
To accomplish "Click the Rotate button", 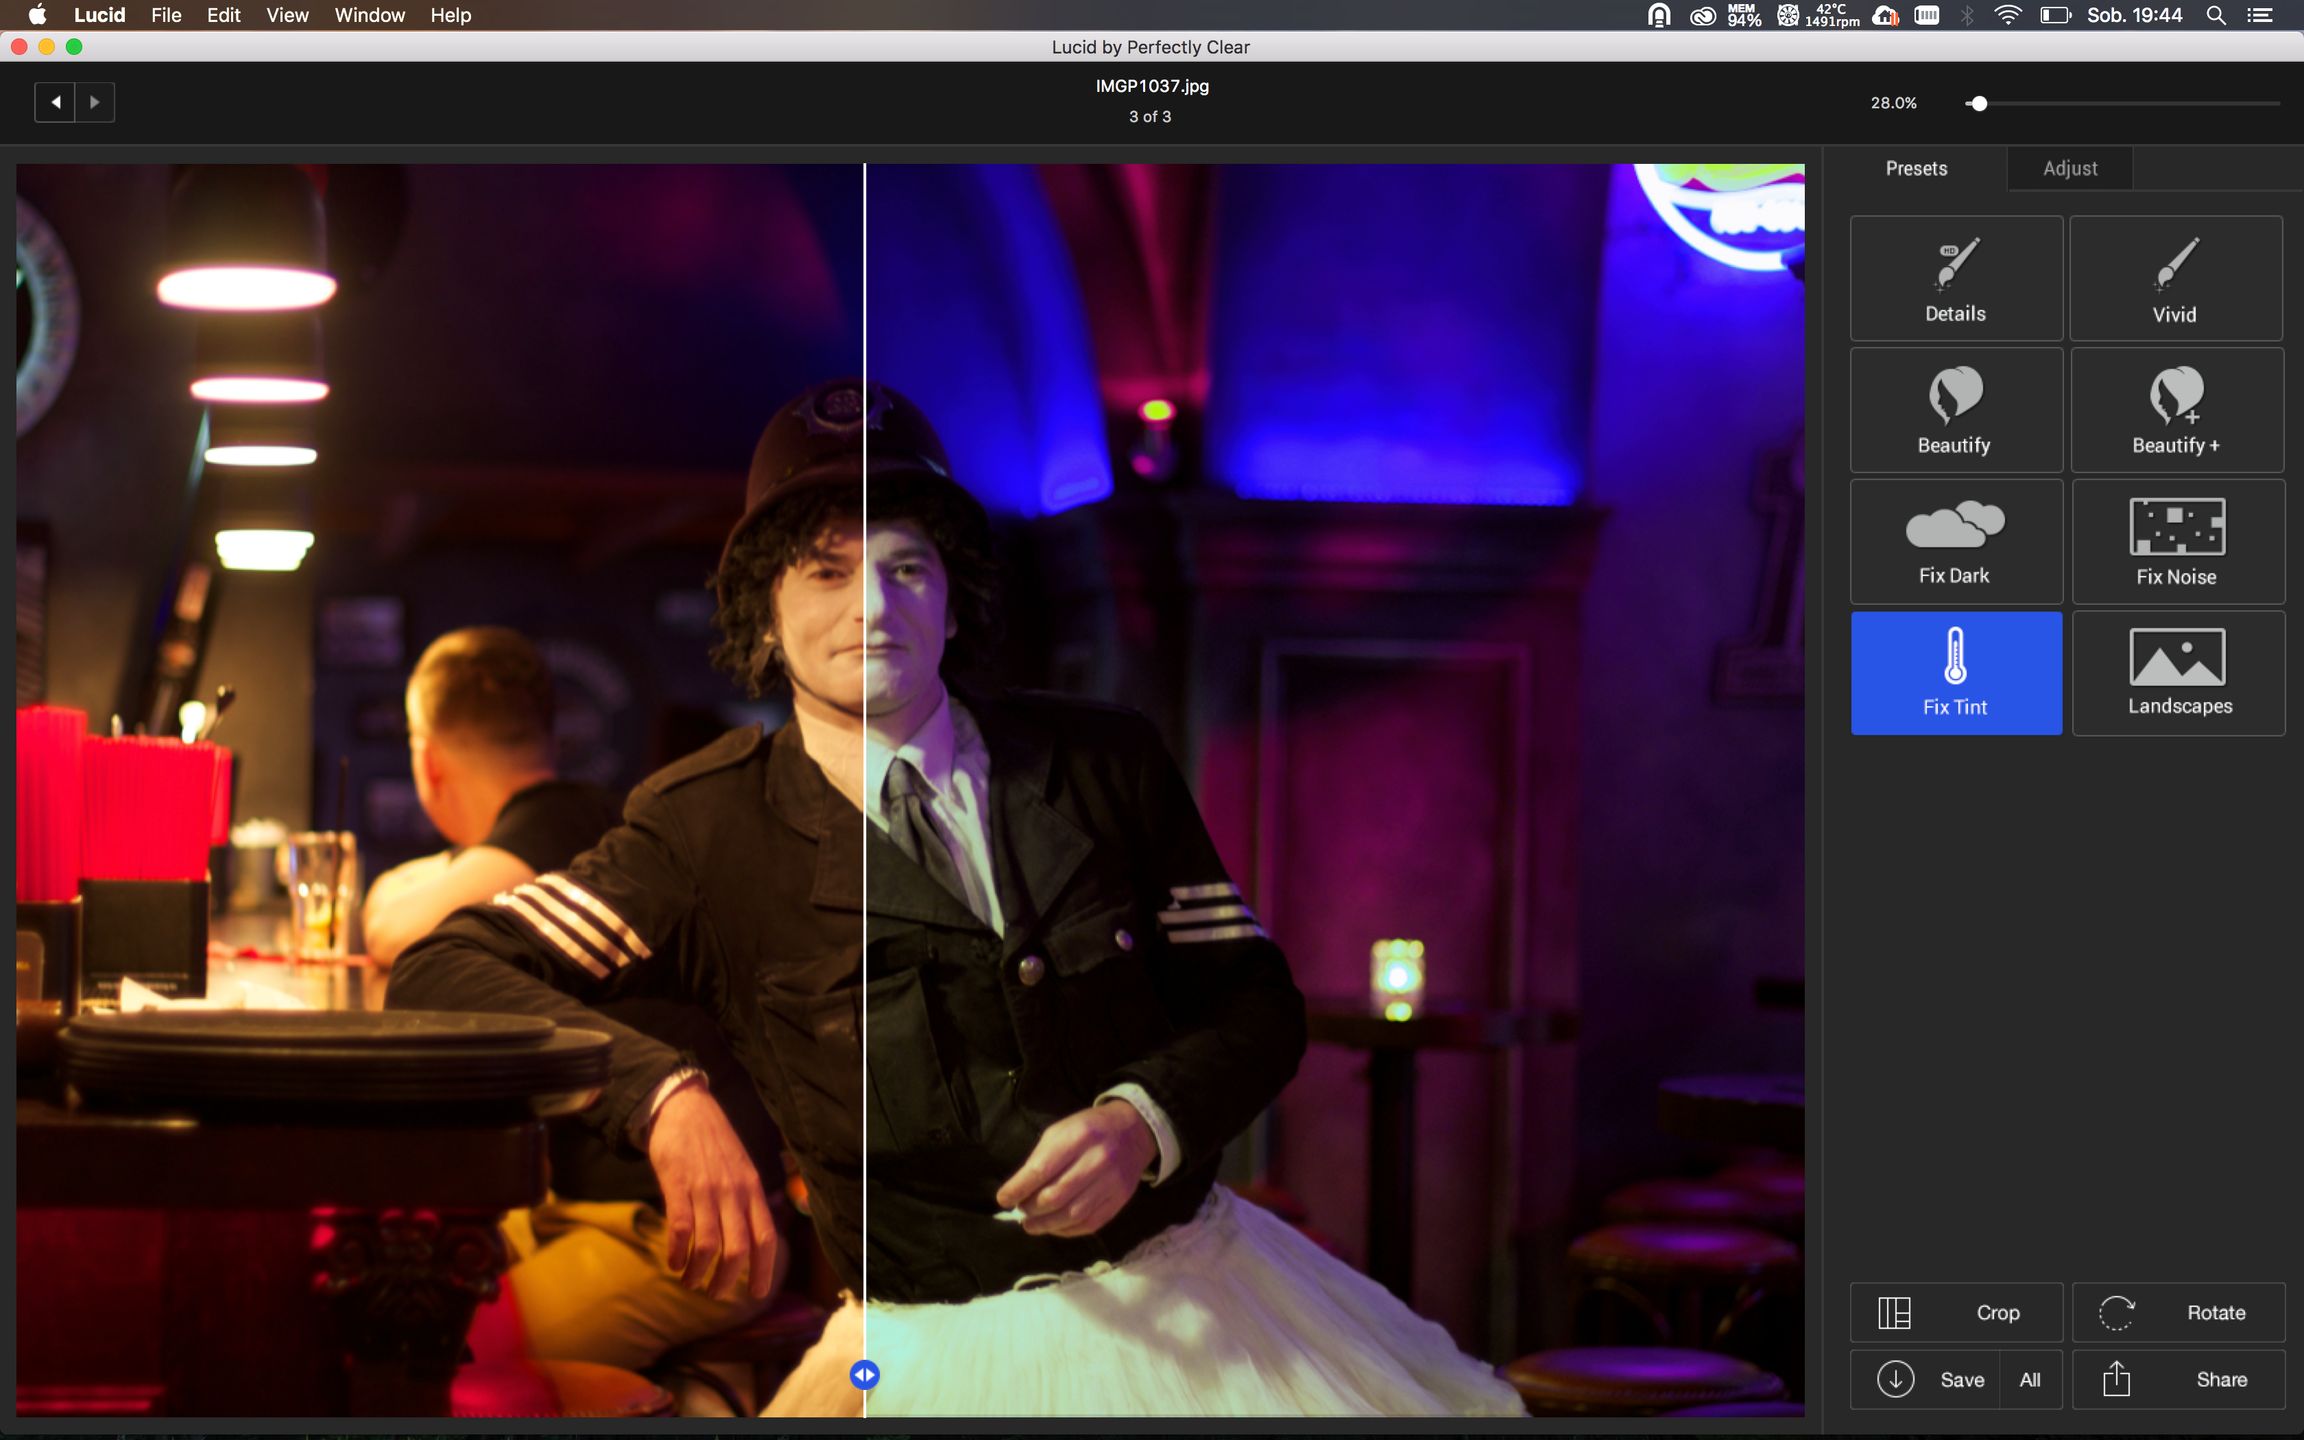I will click(x=2178, y=1312).
